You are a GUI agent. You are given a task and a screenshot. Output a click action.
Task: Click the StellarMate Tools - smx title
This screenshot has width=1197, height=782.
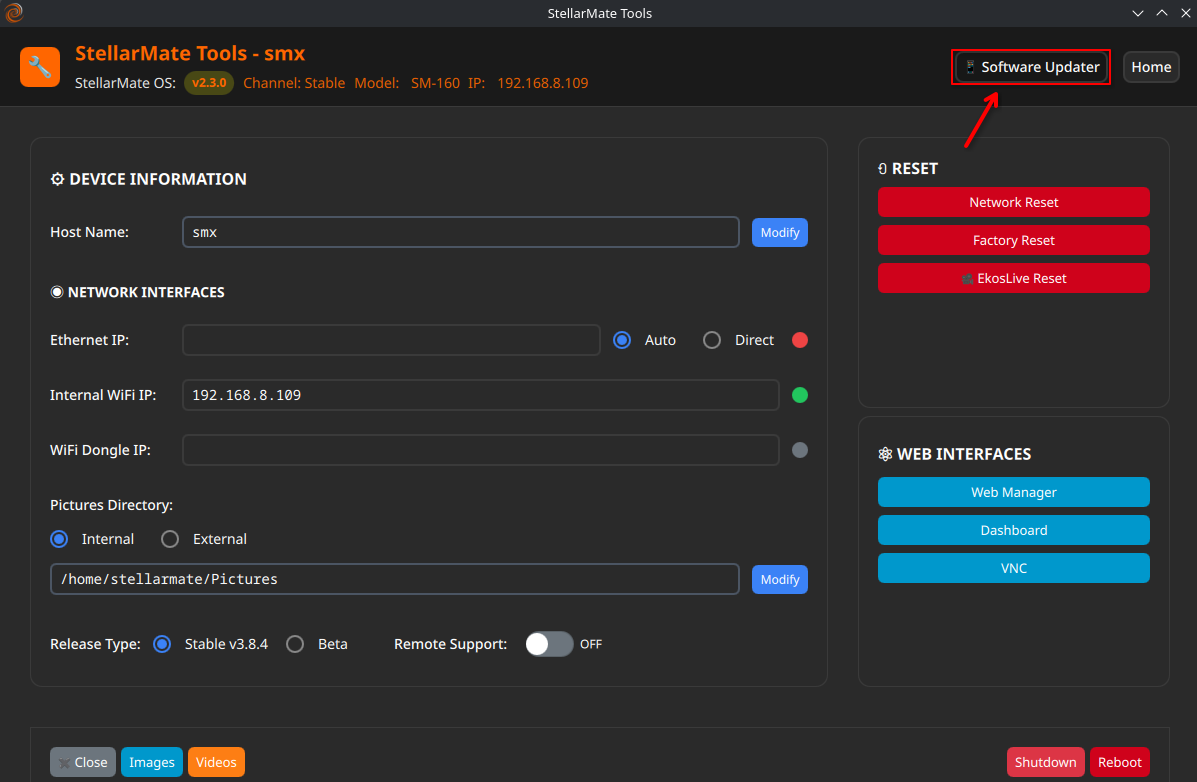190,53
